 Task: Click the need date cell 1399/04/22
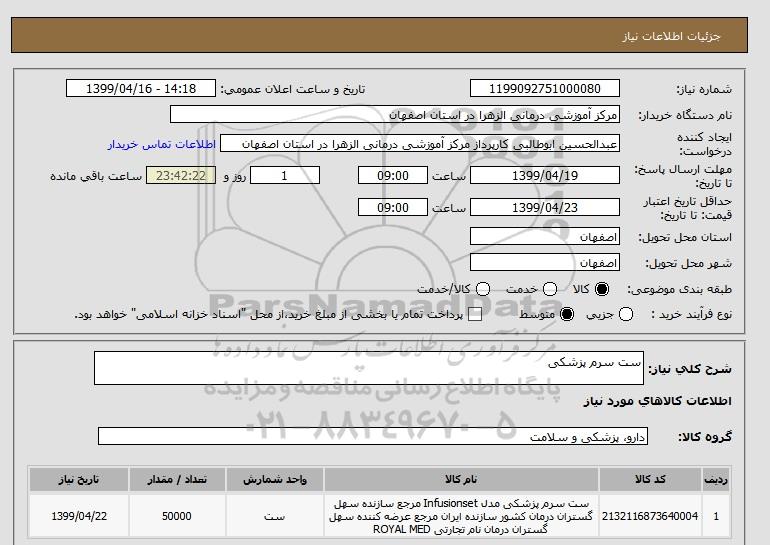coord(79,516)
